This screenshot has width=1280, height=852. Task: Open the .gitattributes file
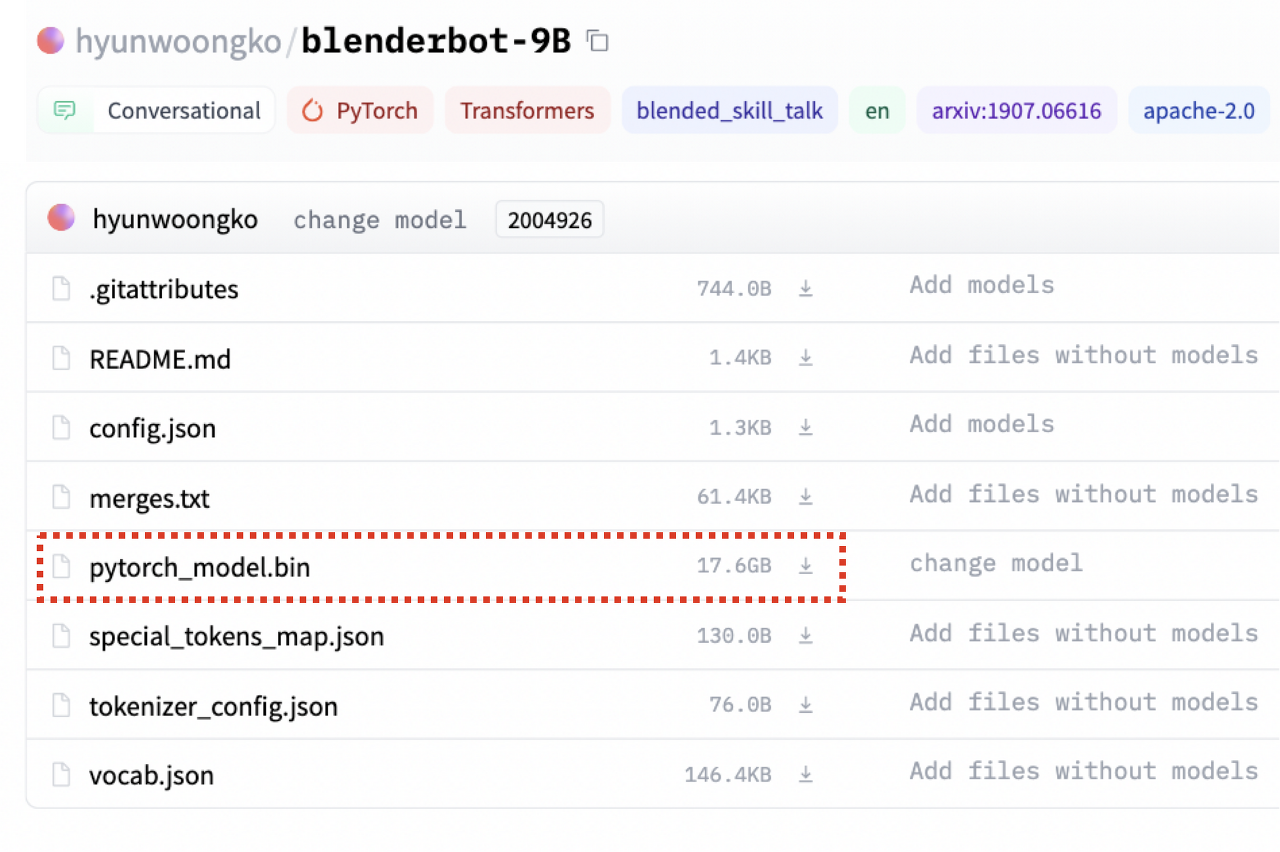(164, 290)
